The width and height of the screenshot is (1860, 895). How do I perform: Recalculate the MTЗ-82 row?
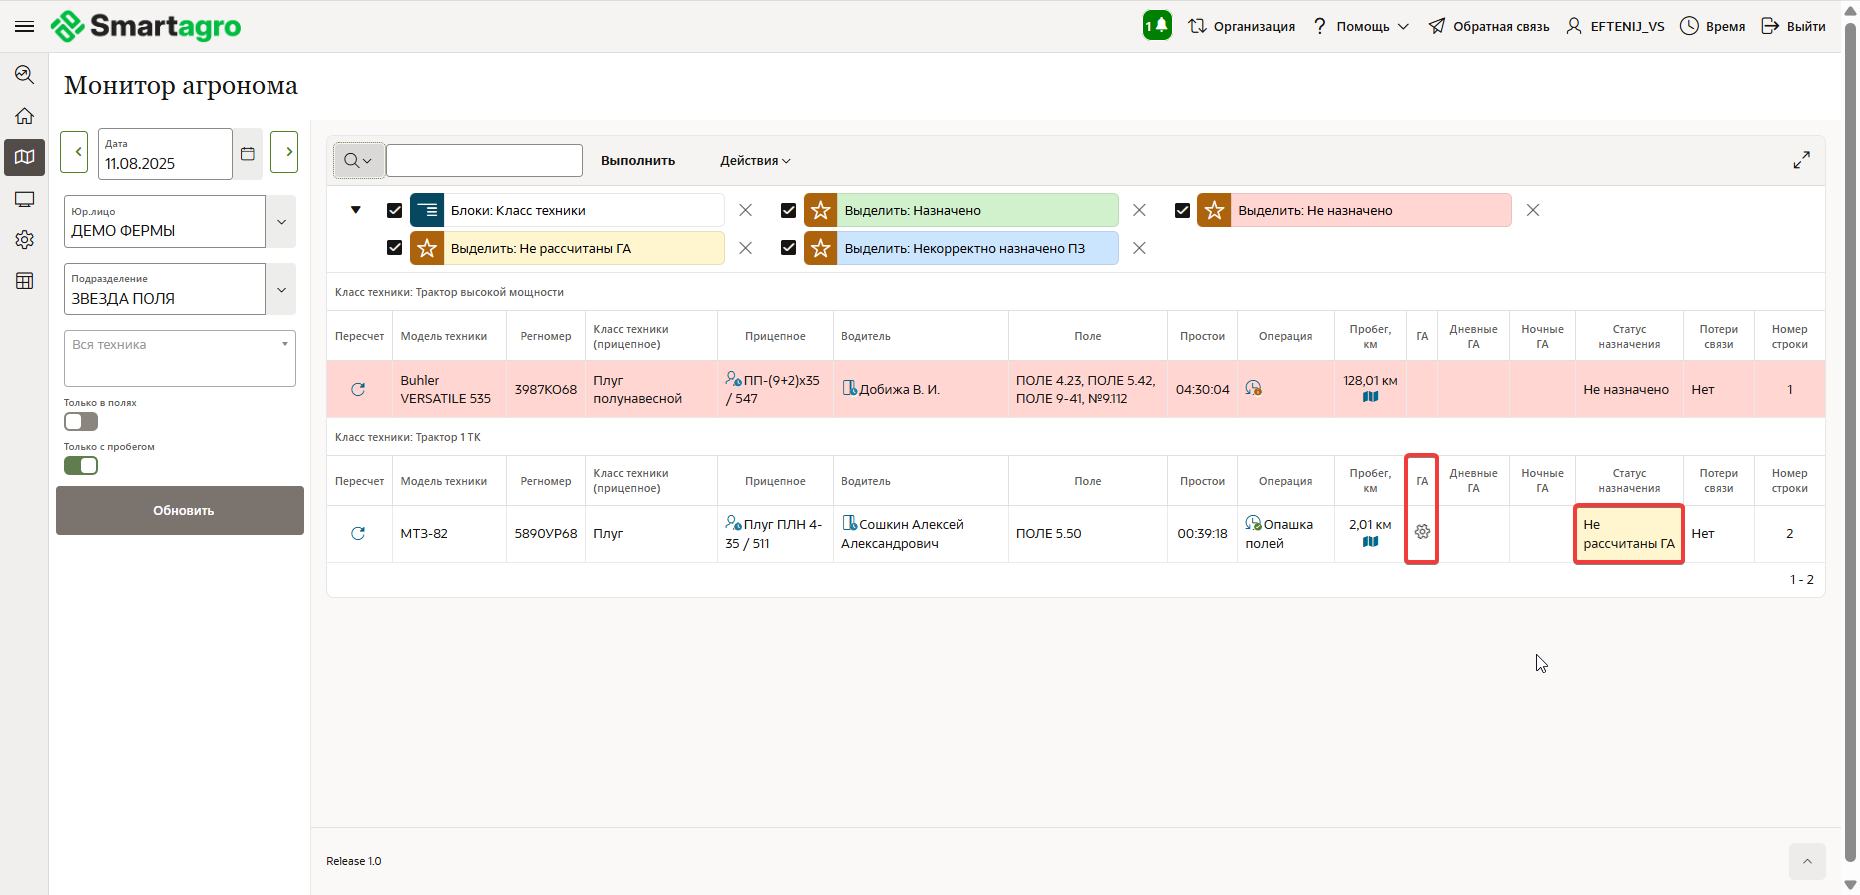tap(358, 534)
